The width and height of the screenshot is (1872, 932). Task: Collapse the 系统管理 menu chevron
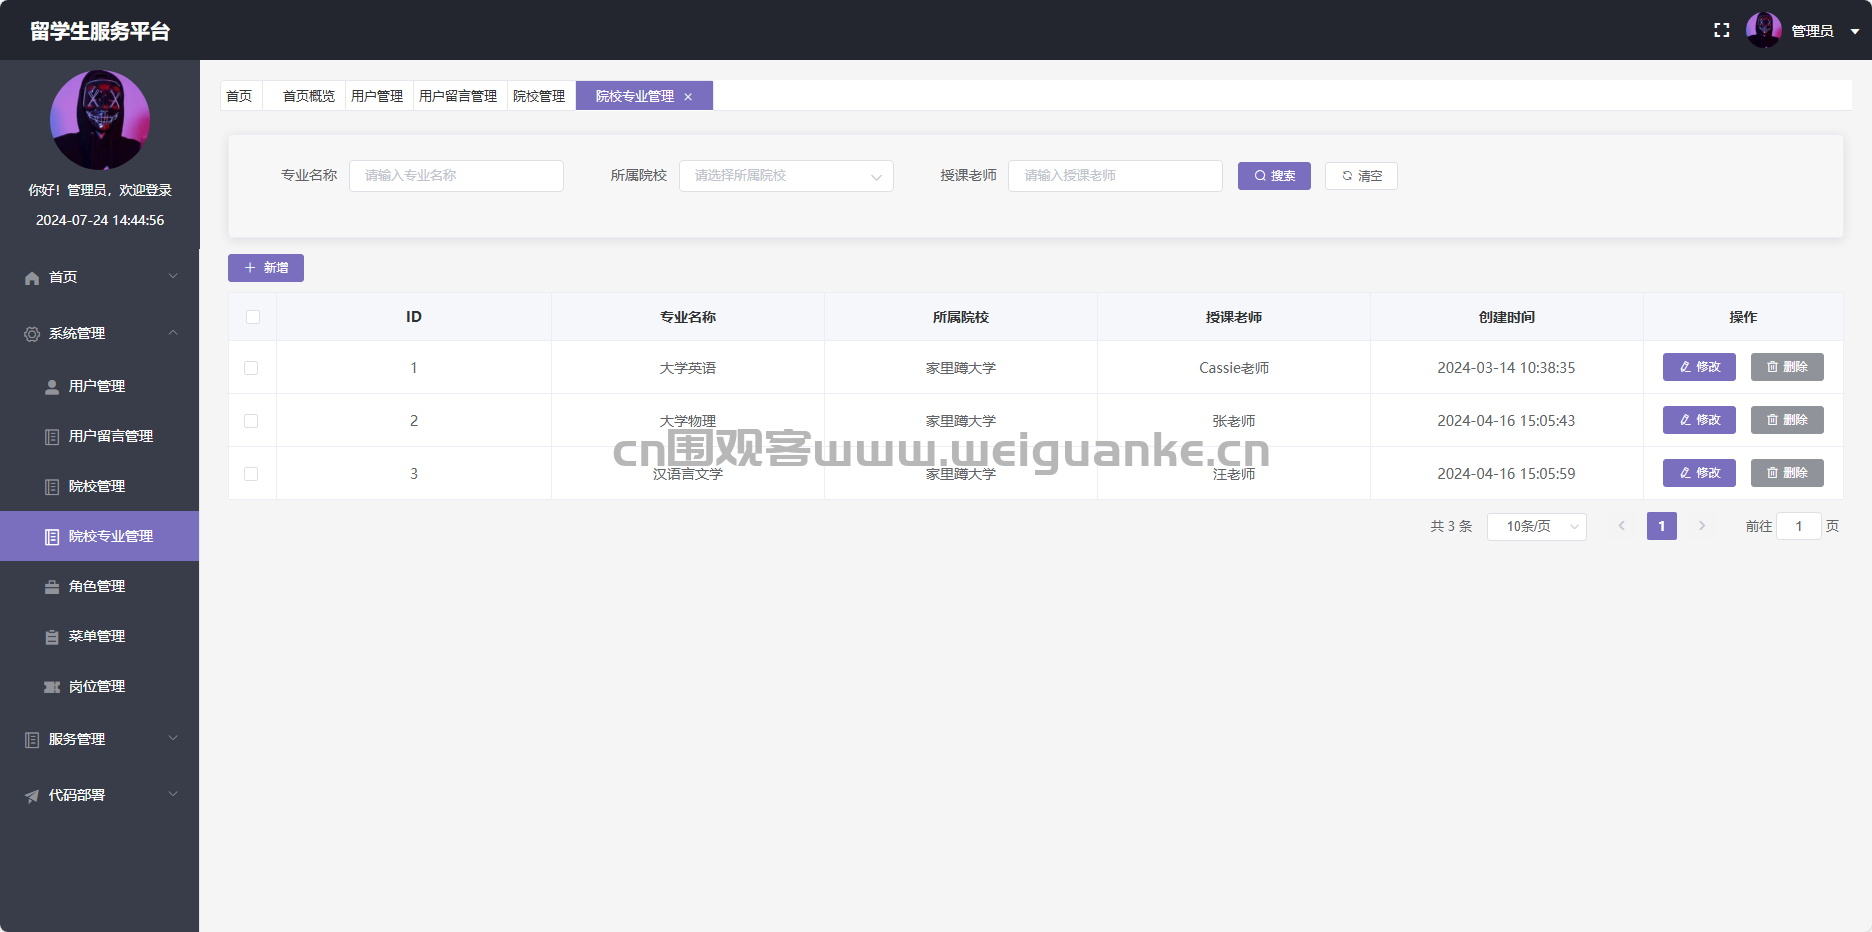point(173,332)
